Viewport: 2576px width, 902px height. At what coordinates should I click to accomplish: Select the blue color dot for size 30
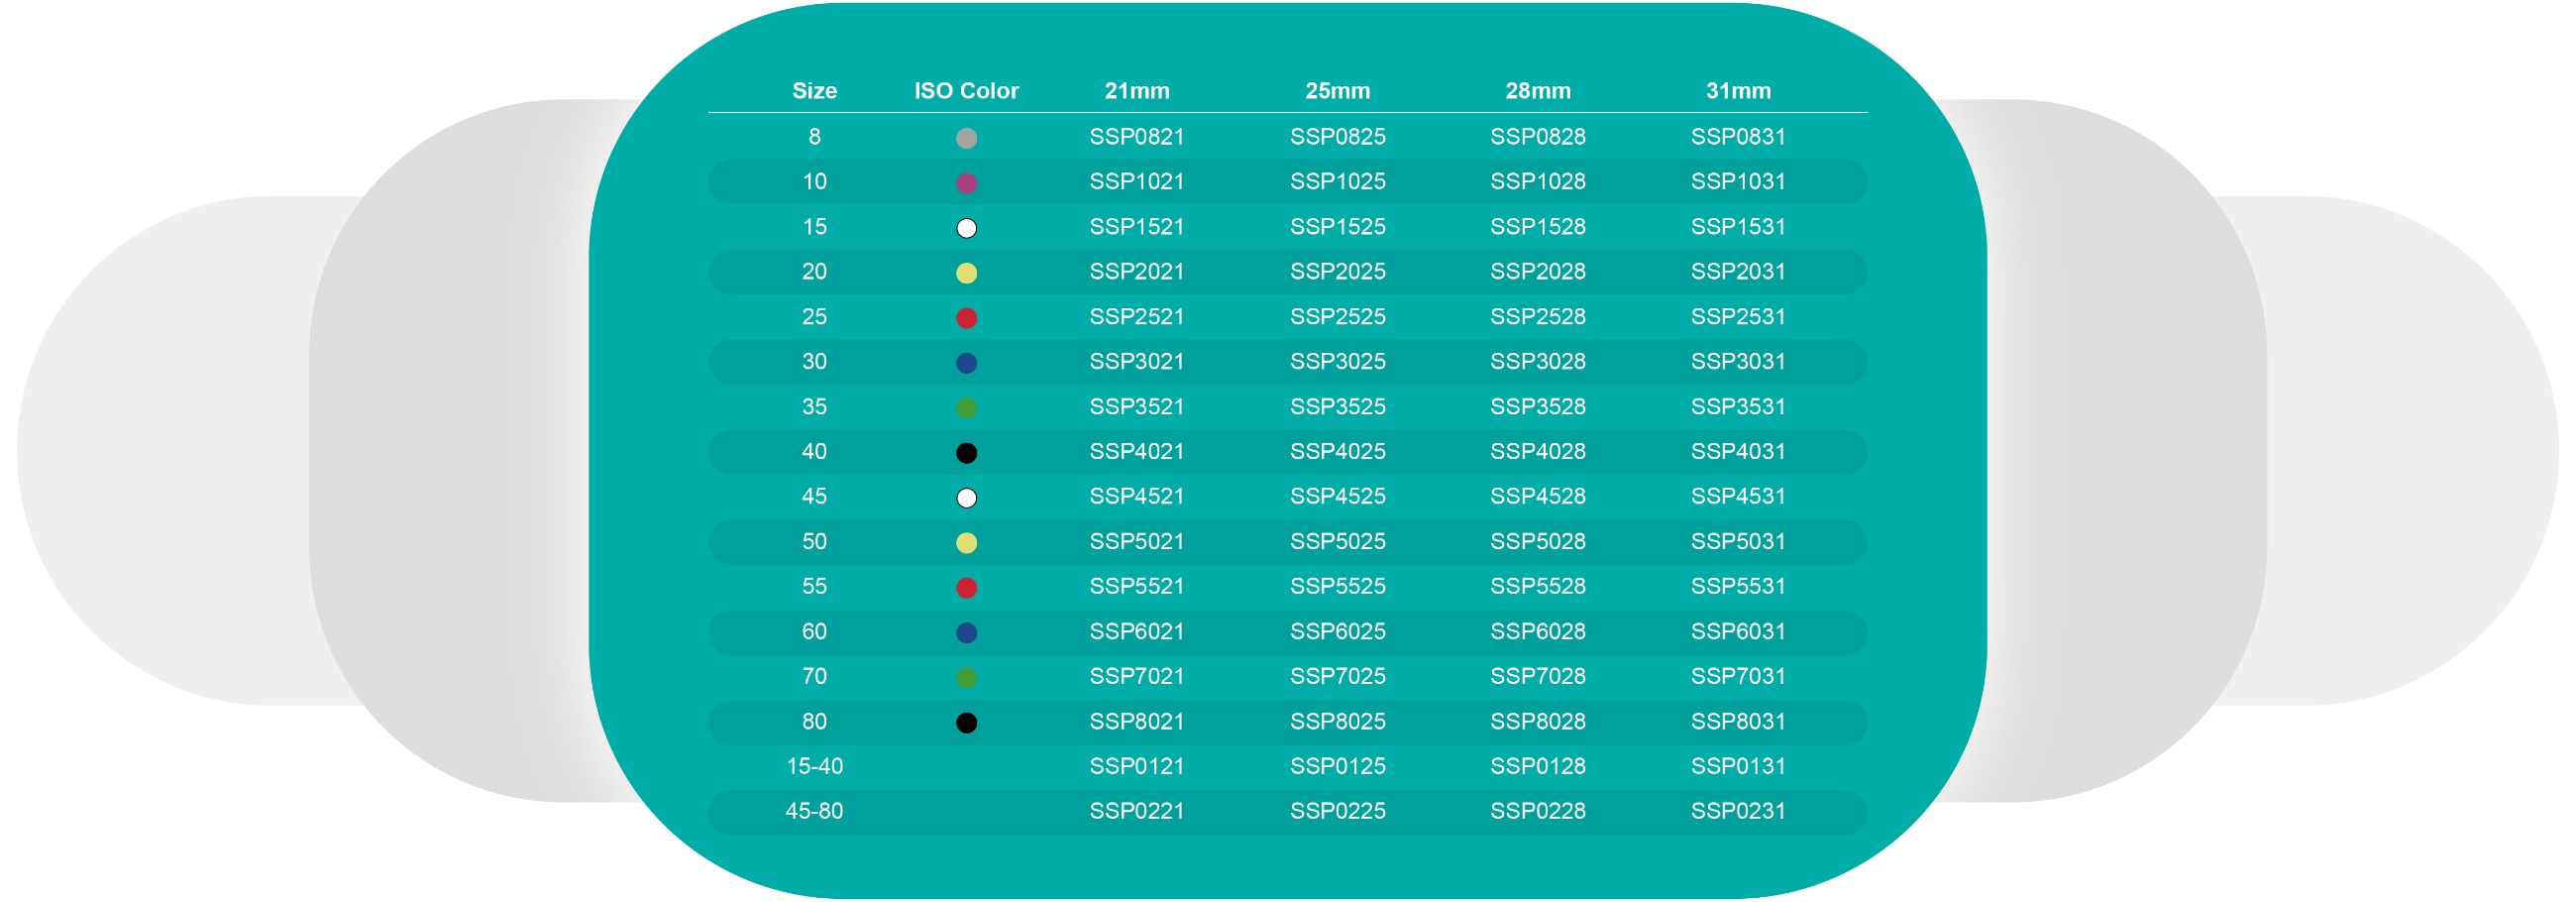(966, 363)
